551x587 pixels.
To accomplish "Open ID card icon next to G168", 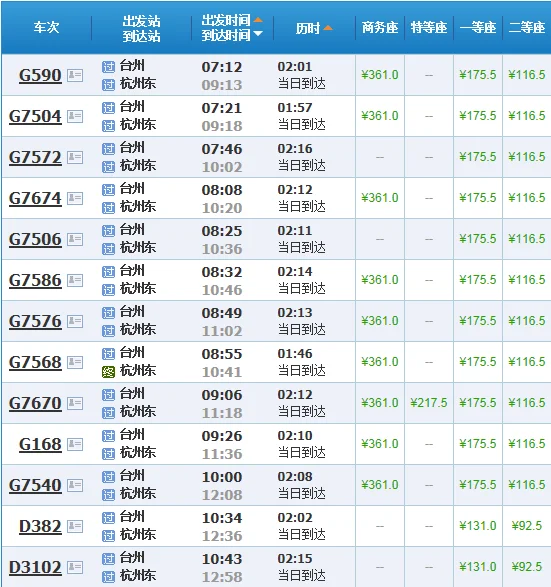I will coord(75,444).
